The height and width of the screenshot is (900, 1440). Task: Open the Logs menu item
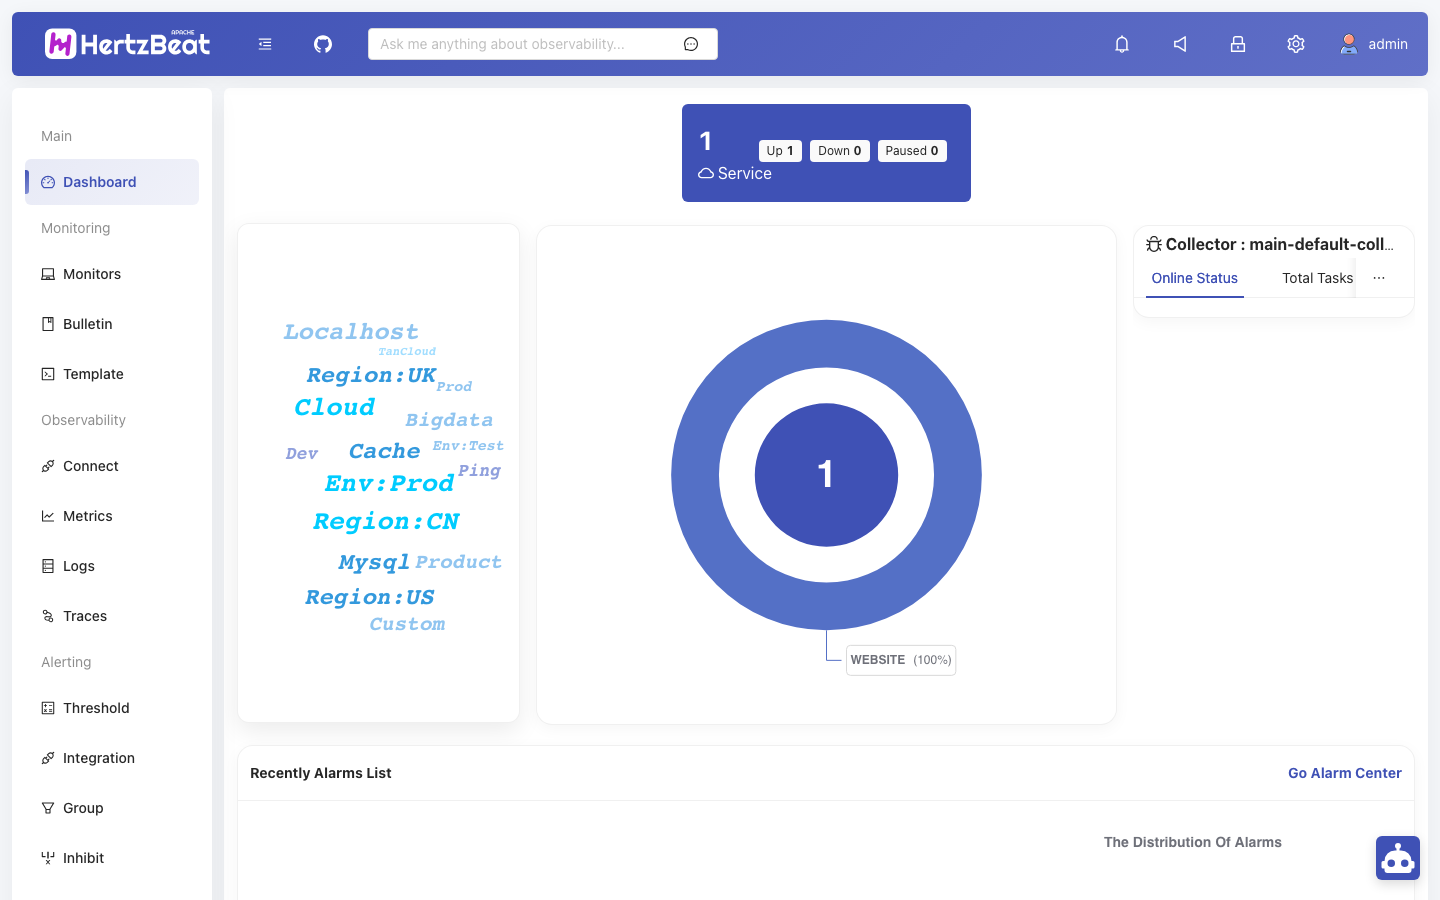112,566
